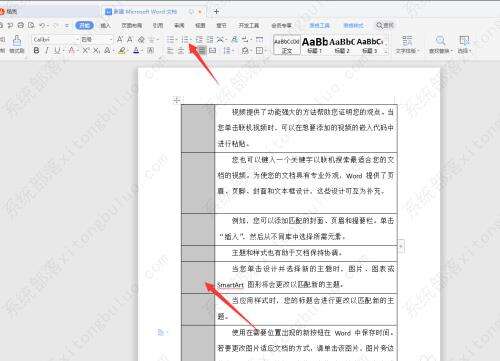The width and height of the screenshot is (500, 361).
Task: Open the Calibri font name dropdown
Action: [56, 40]
